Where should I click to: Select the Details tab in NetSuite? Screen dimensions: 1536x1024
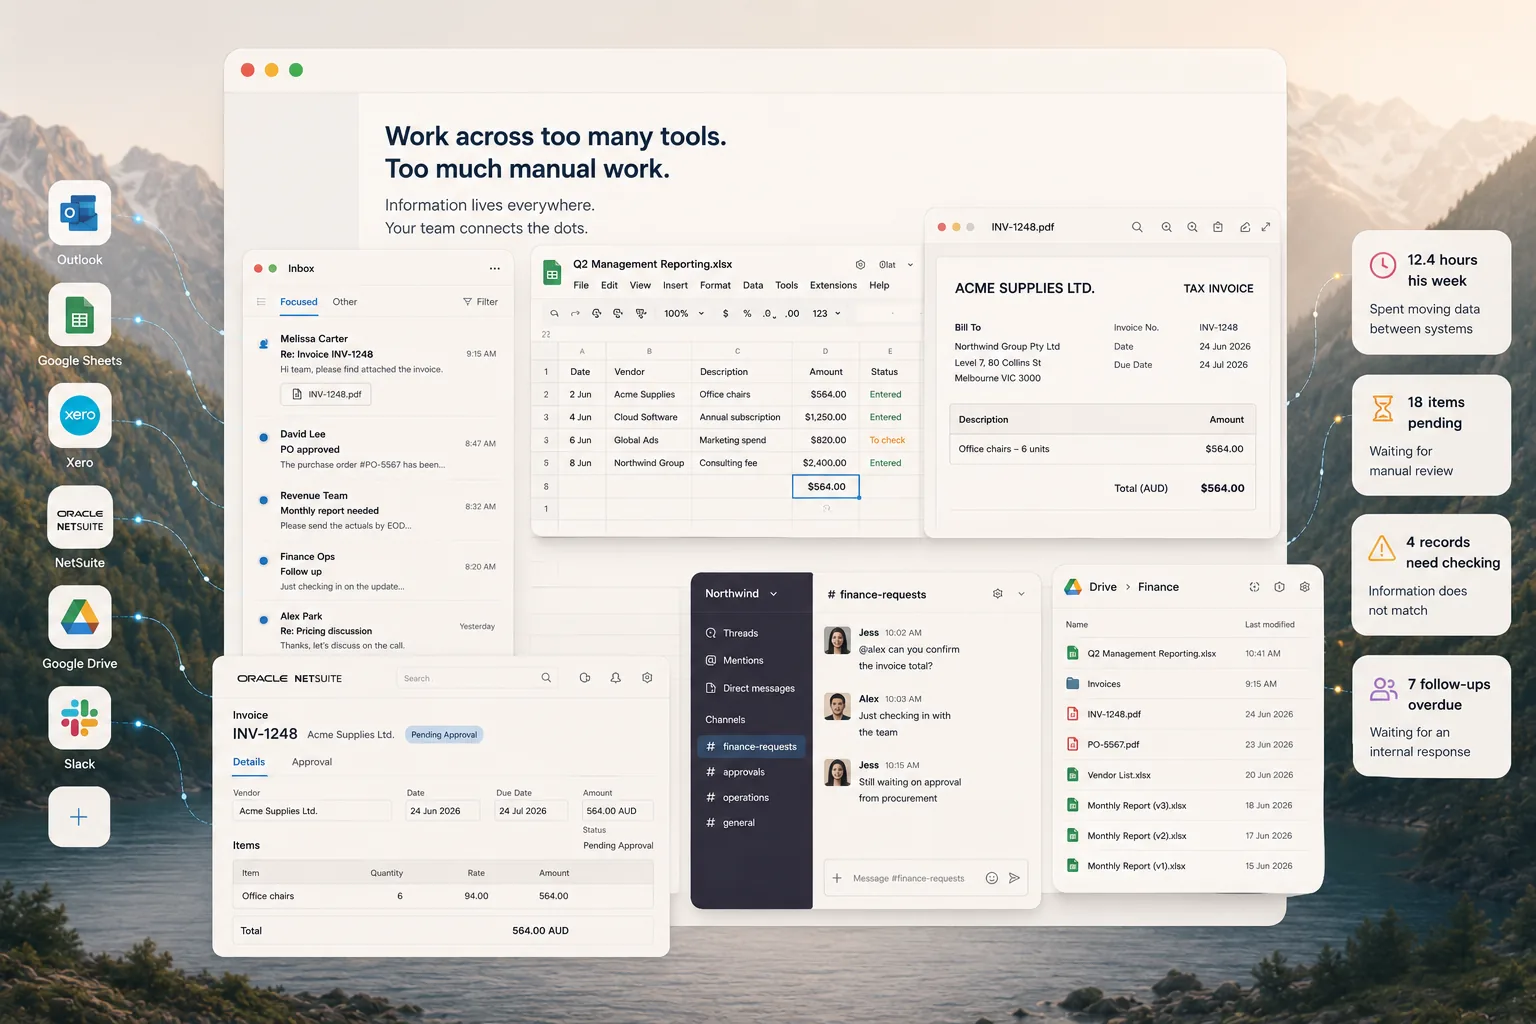pos(249,762)
